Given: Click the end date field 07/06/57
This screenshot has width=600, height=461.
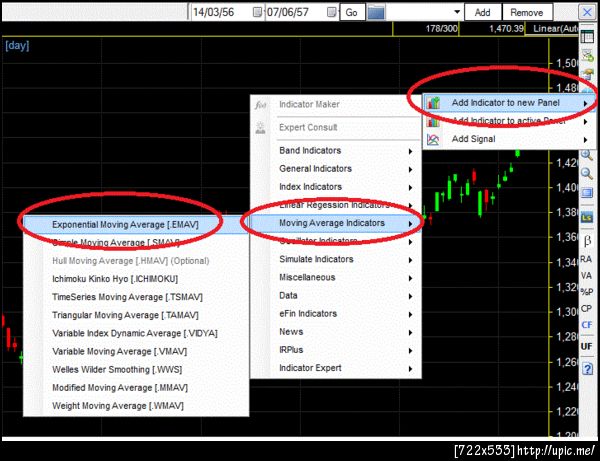Looking at the screenshot, I should pos(296,12).
